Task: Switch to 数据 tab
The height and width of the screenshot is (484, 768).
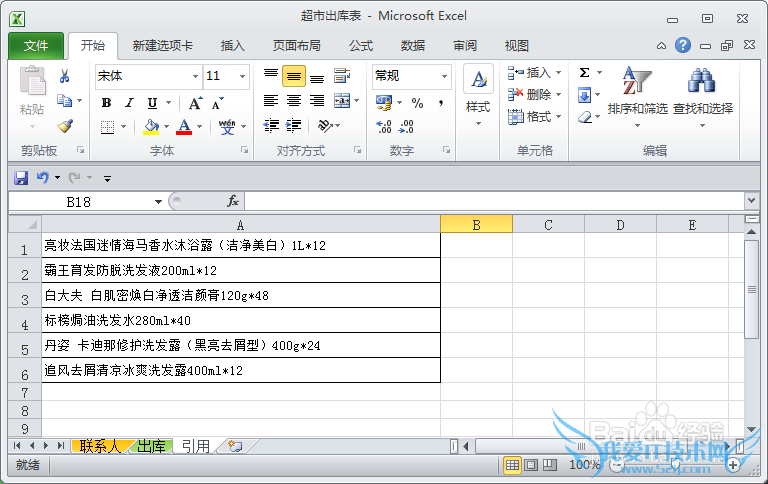Action: [413, 46]
